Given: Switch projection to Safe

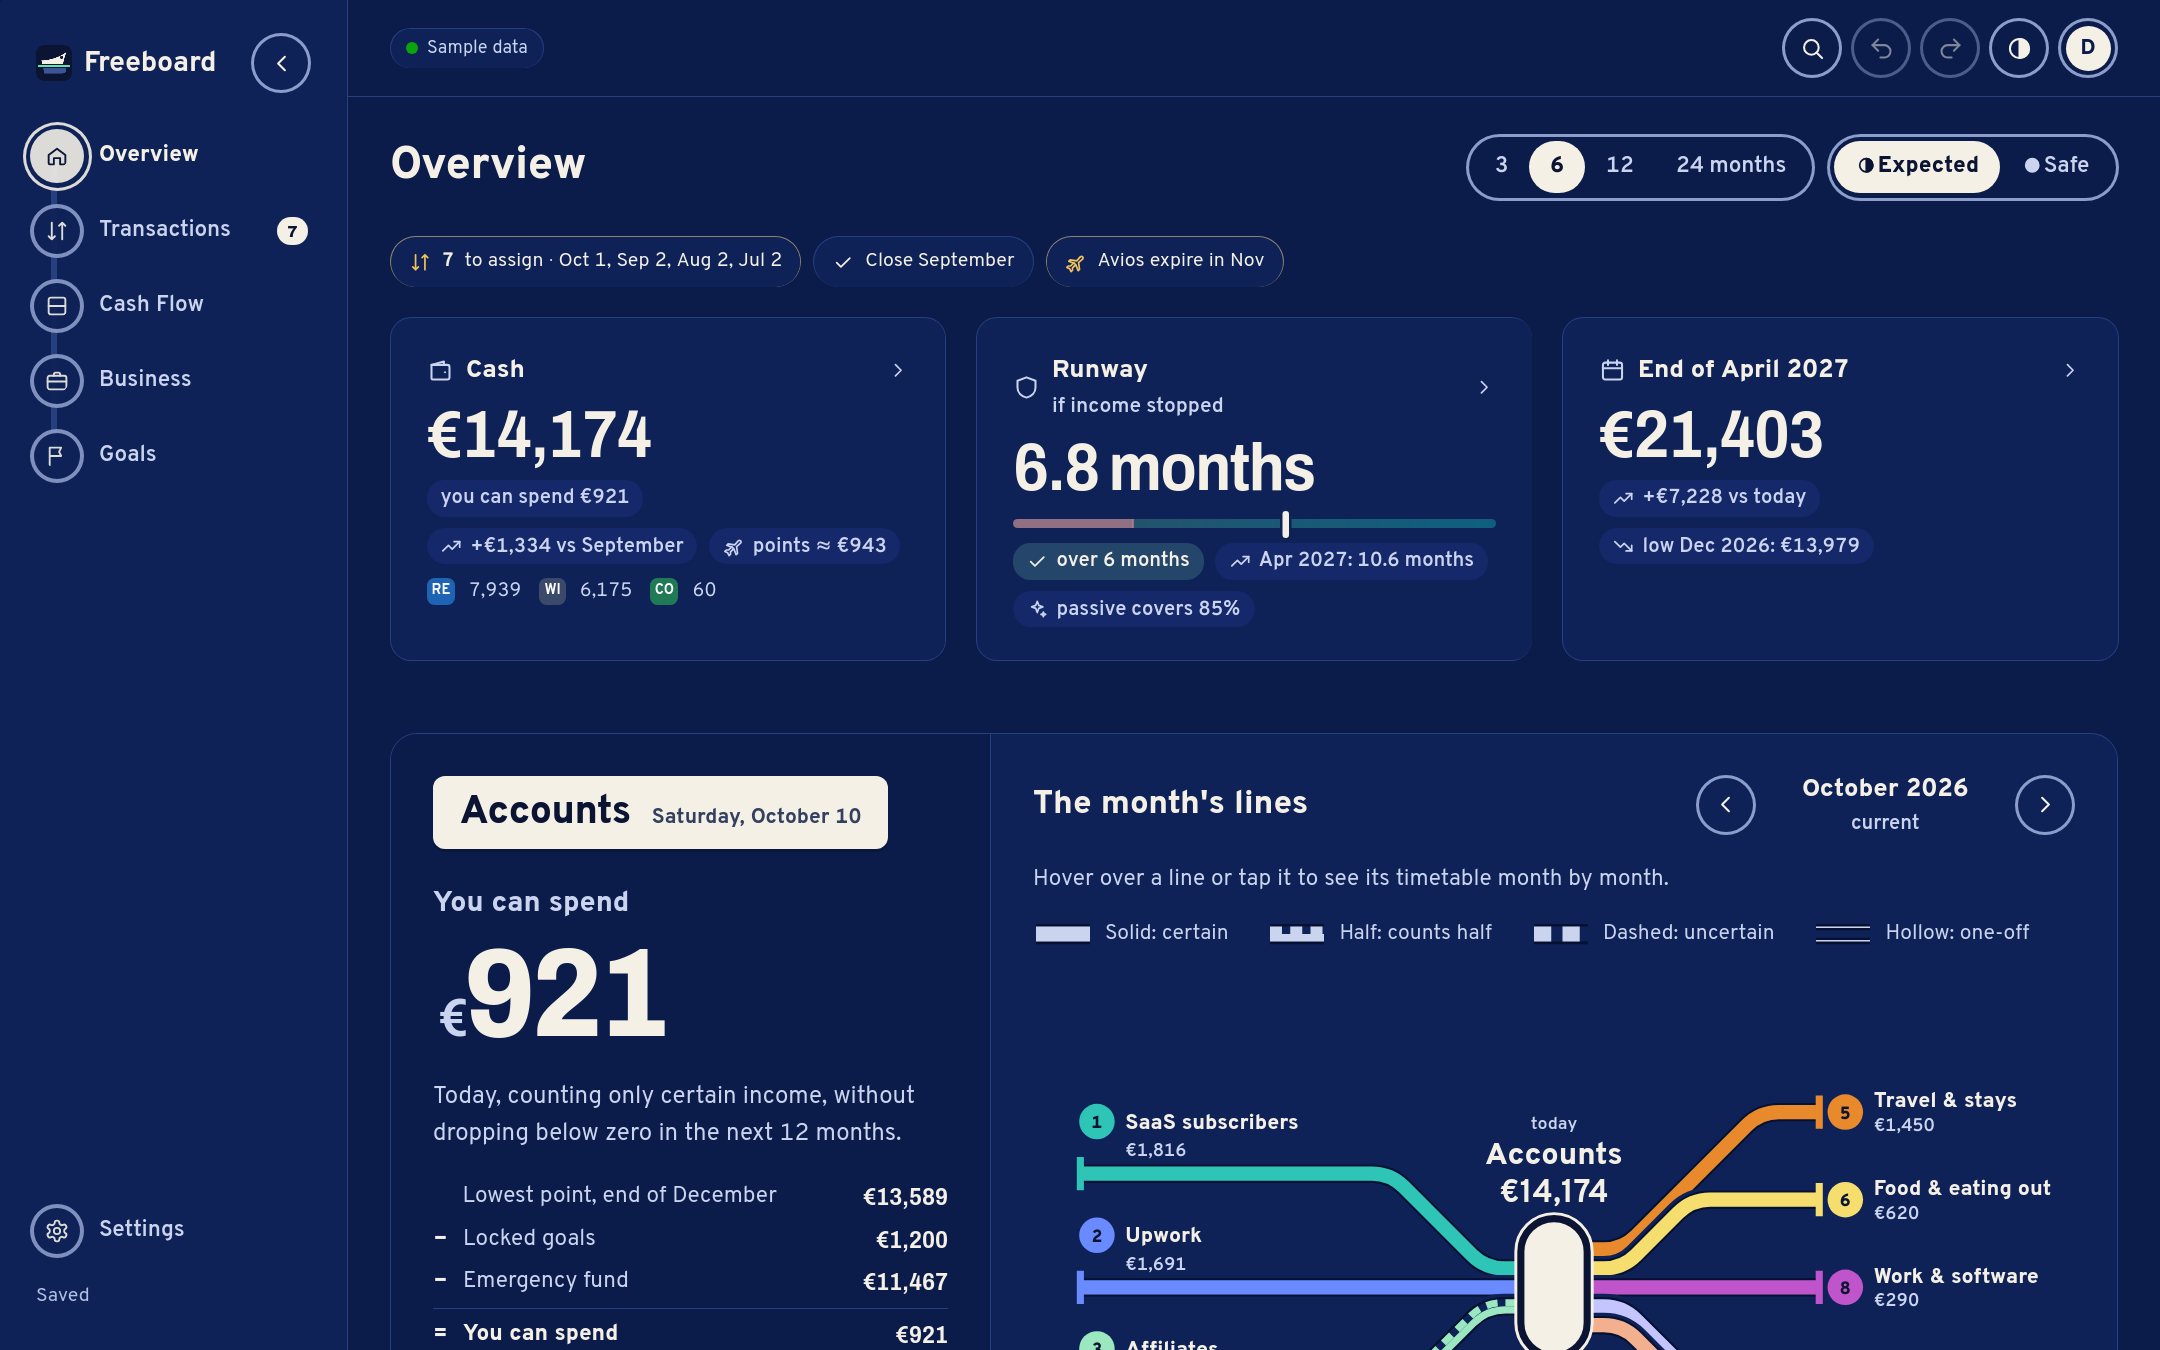Looking at the screenshot, I should (2057, 166).
